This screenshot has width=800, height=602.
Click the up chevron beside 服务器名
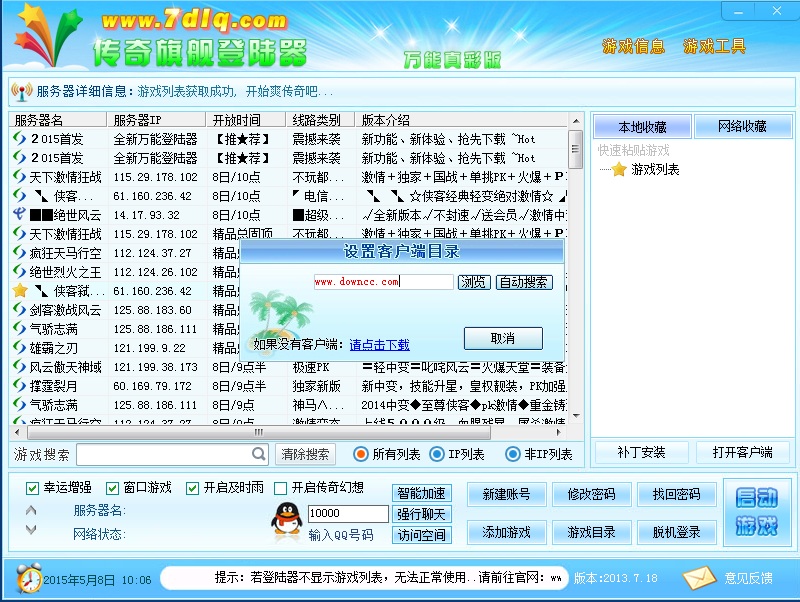31,511
